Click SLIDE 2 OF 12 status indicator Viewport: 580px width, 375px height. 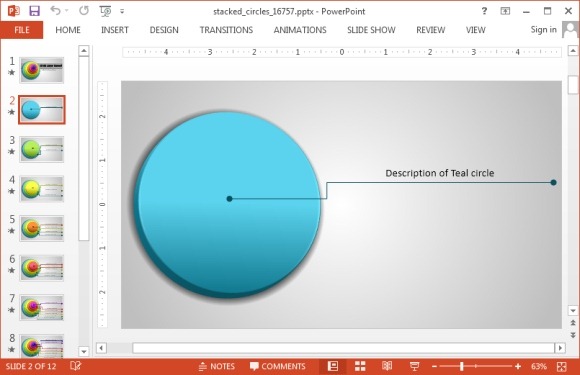[31, 366]
